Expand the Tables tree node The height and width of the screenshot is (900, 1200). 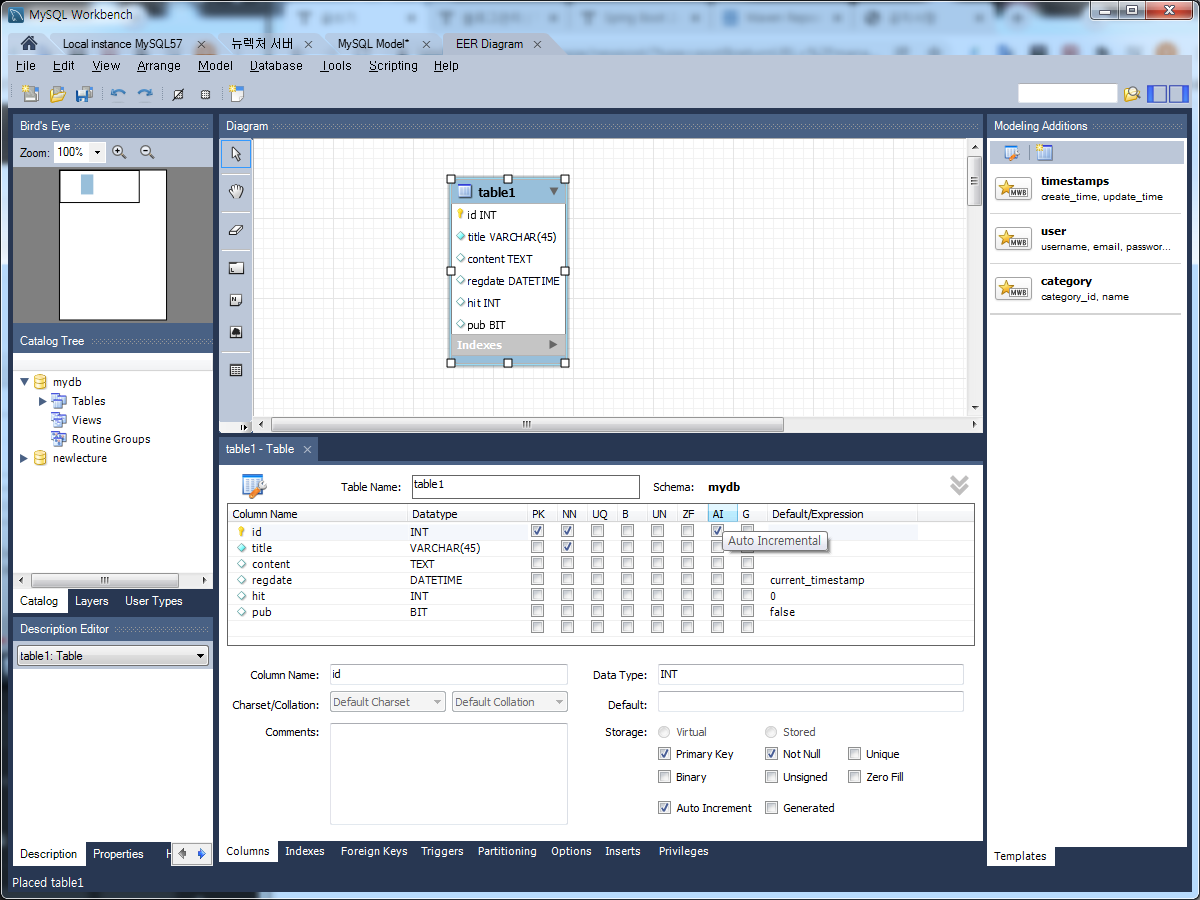point(43,401)
